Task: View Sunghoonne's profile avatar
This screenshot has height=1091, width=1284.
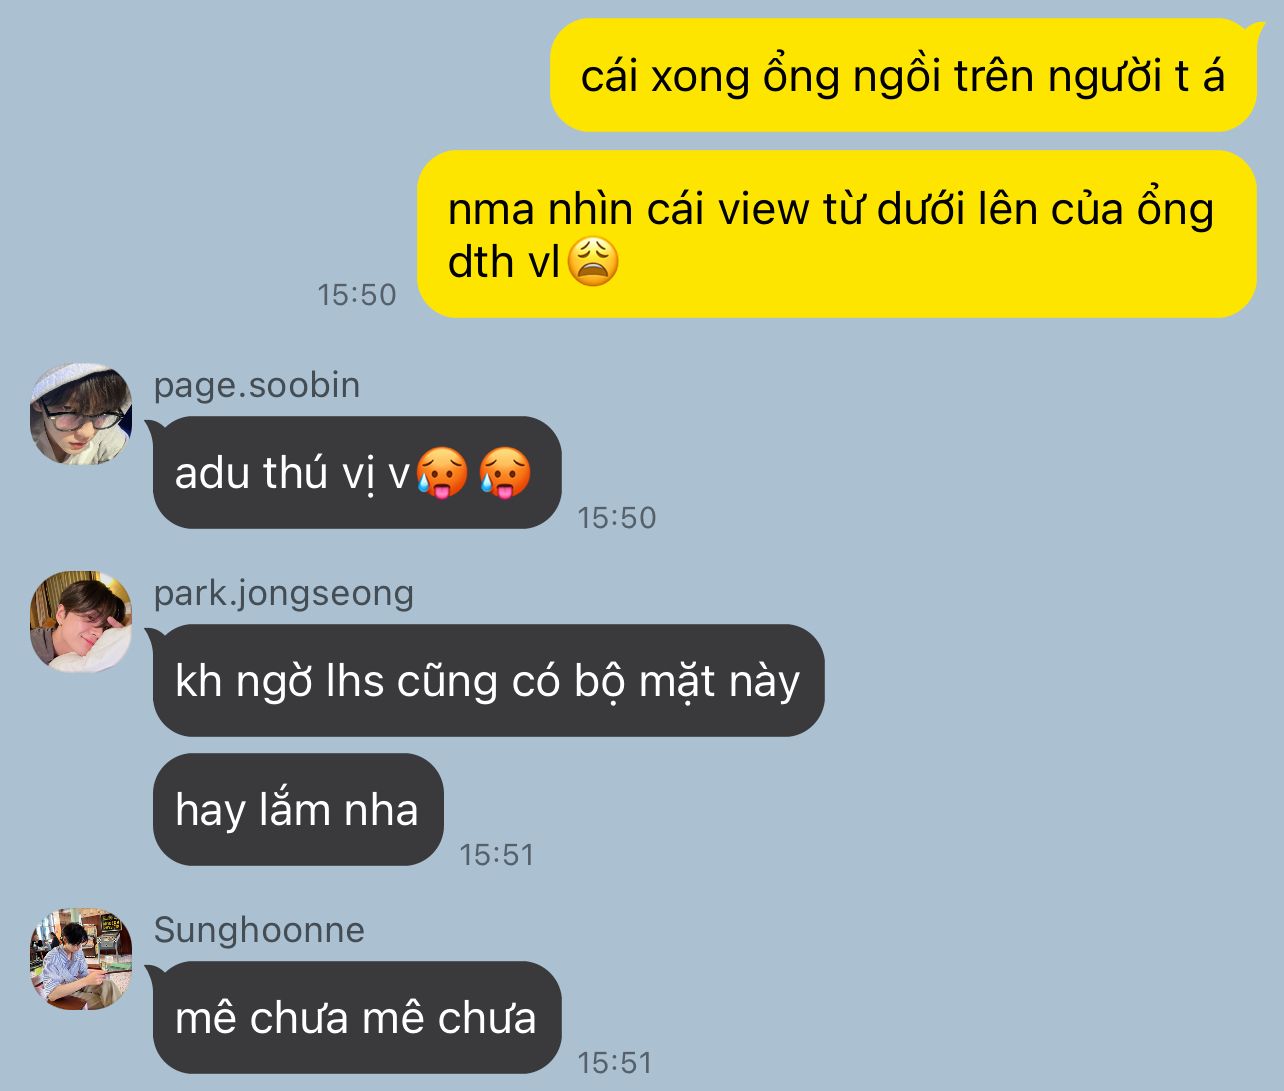Action: pos(81,959)
